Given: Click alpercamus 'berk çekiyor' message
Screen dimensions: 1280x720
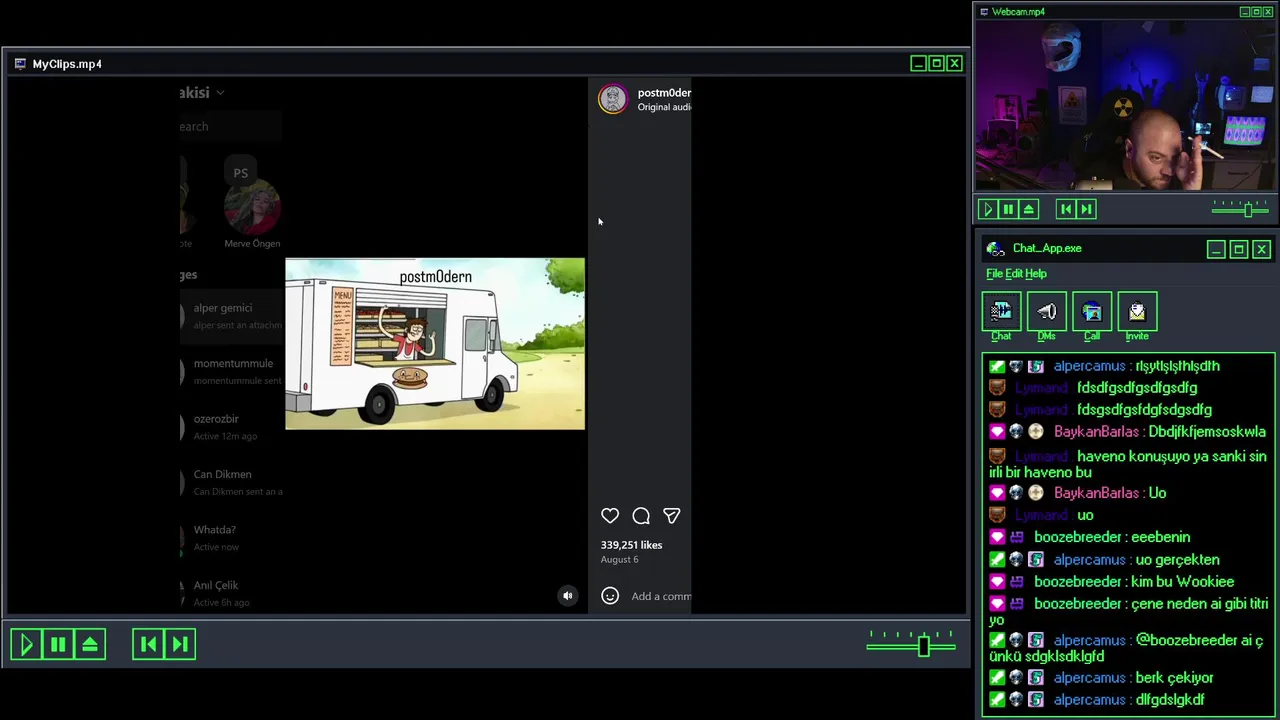Looking at the screenshot, I should (1101, 678).
